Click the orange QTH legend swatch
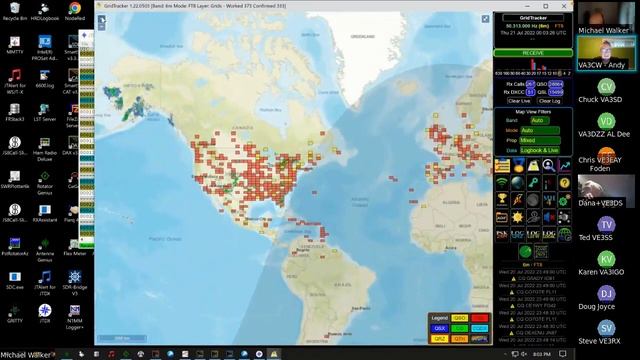 tap(459, 338)
